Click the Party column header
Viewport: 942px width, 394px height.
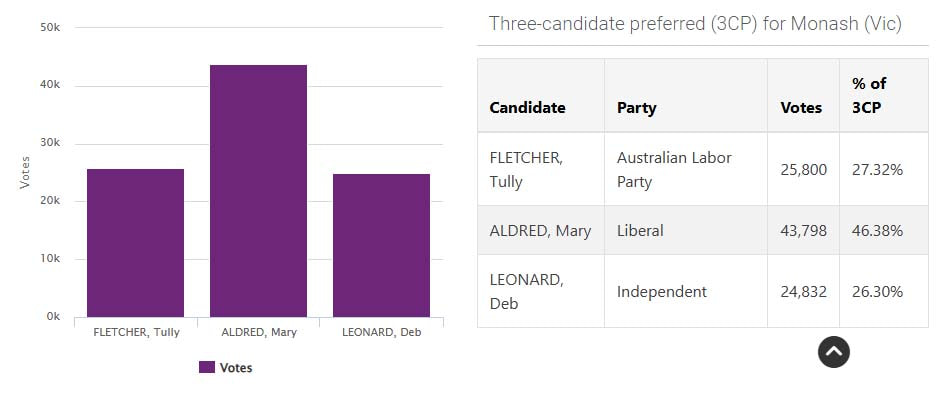(685, 95)
